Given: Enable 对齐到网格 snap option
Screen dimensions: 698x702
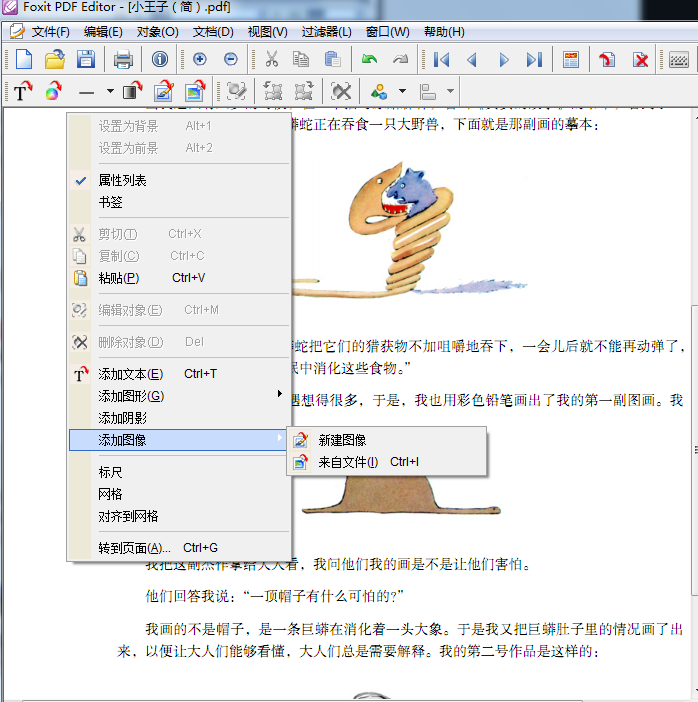Looking at the screenshot, I should pos(128,516).
